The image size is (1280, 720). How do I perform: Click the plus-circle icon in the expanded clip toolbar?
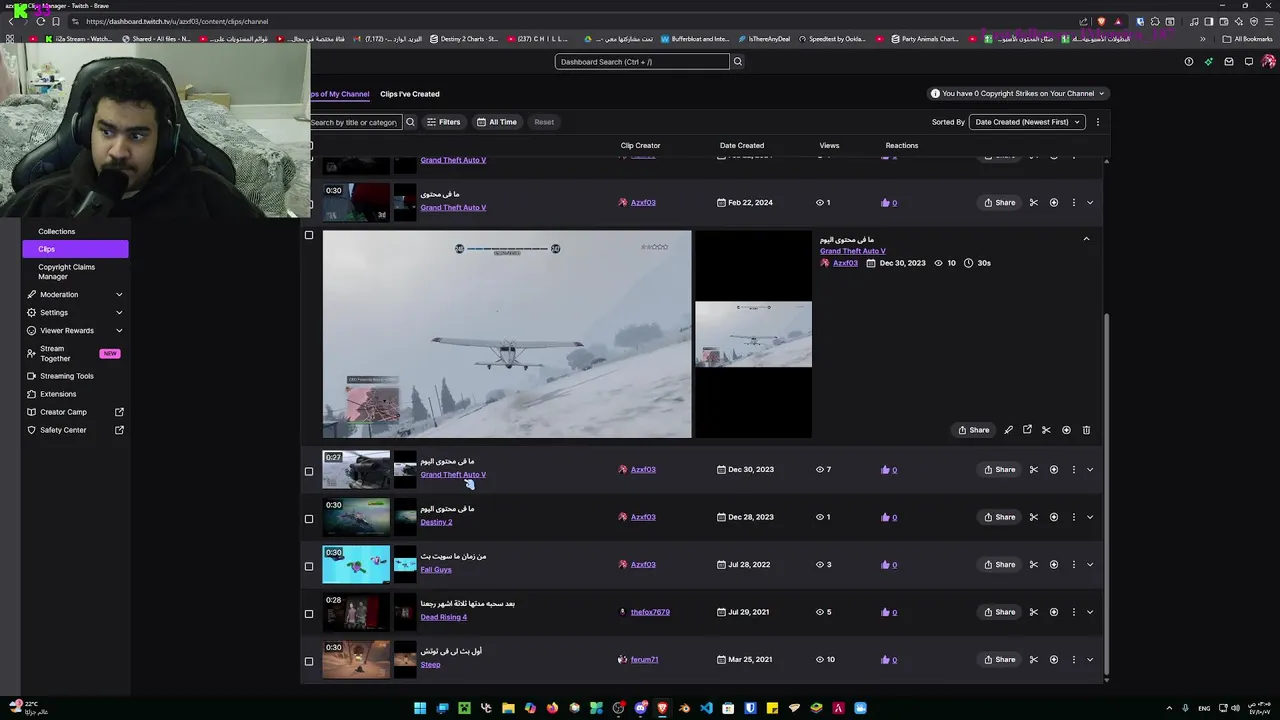pos(1066,430)
